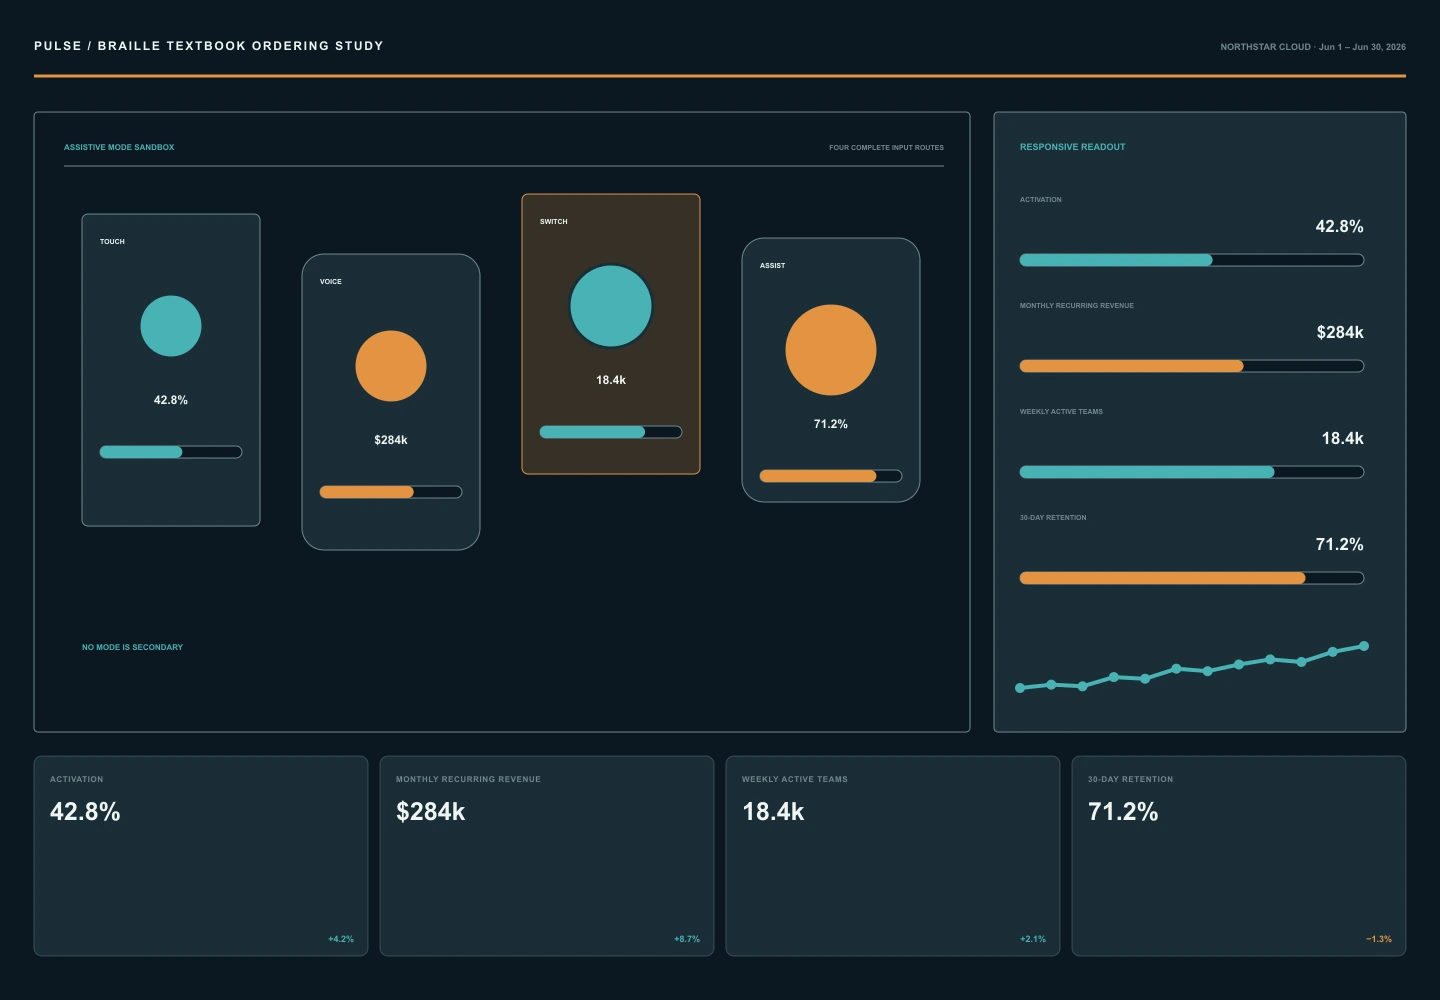Click the VOICE card progress bar
The width and height of the screenshot is (1440, 1000).
coord(391,492)
